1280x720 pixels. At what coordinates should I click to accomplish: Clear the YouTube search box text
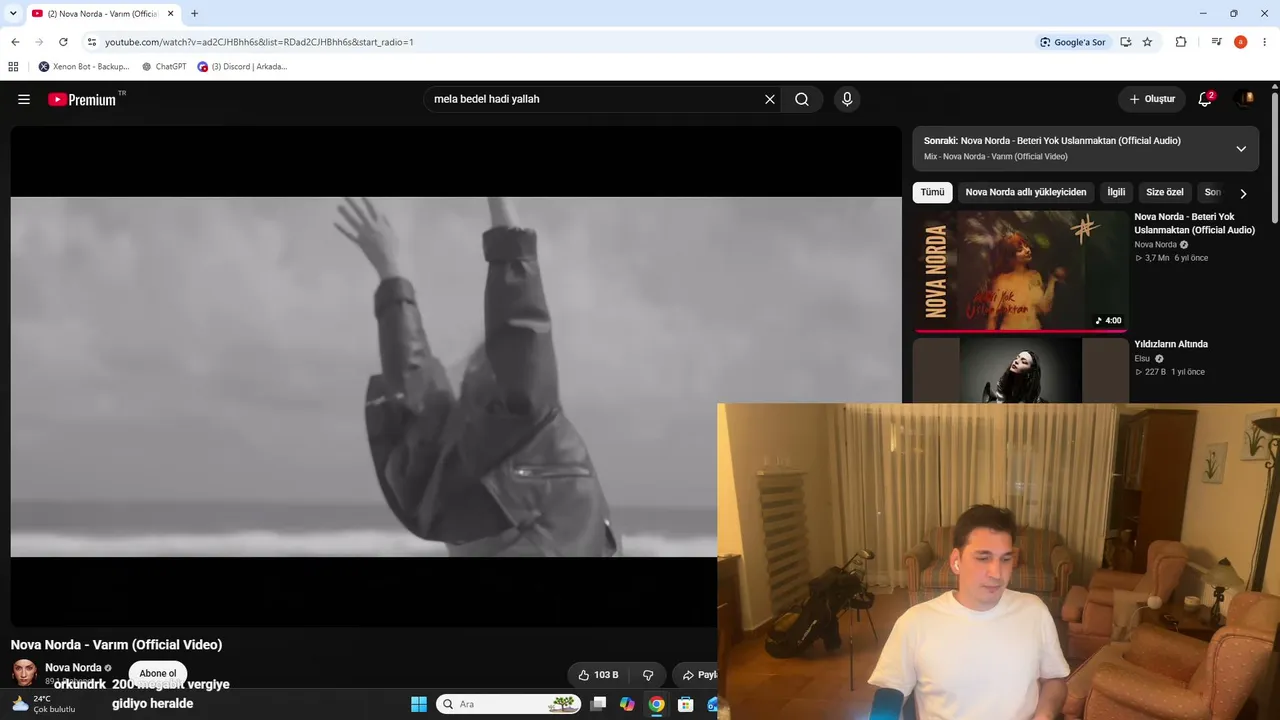click(x=770, y=99)
